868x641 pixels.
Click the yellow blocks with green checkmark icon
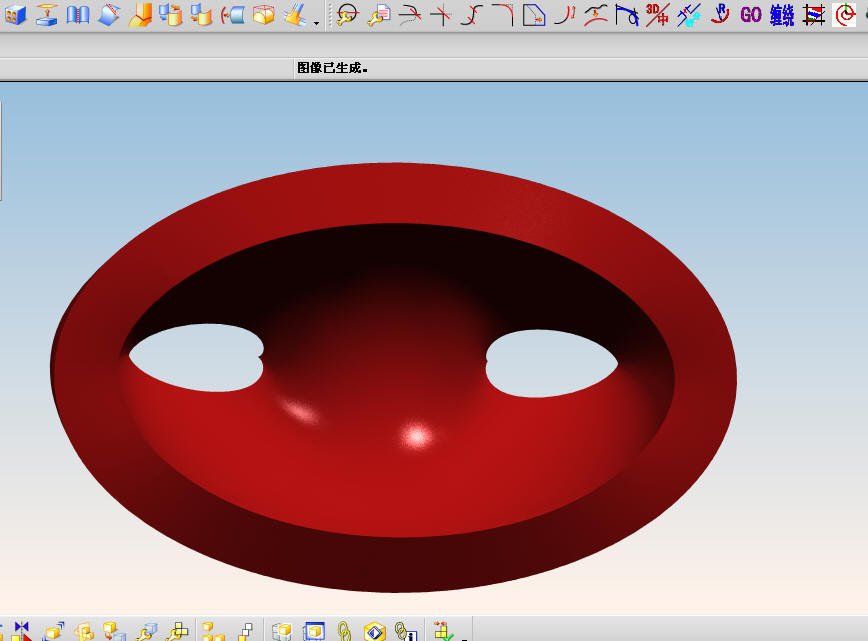click(x=444, y=631)
